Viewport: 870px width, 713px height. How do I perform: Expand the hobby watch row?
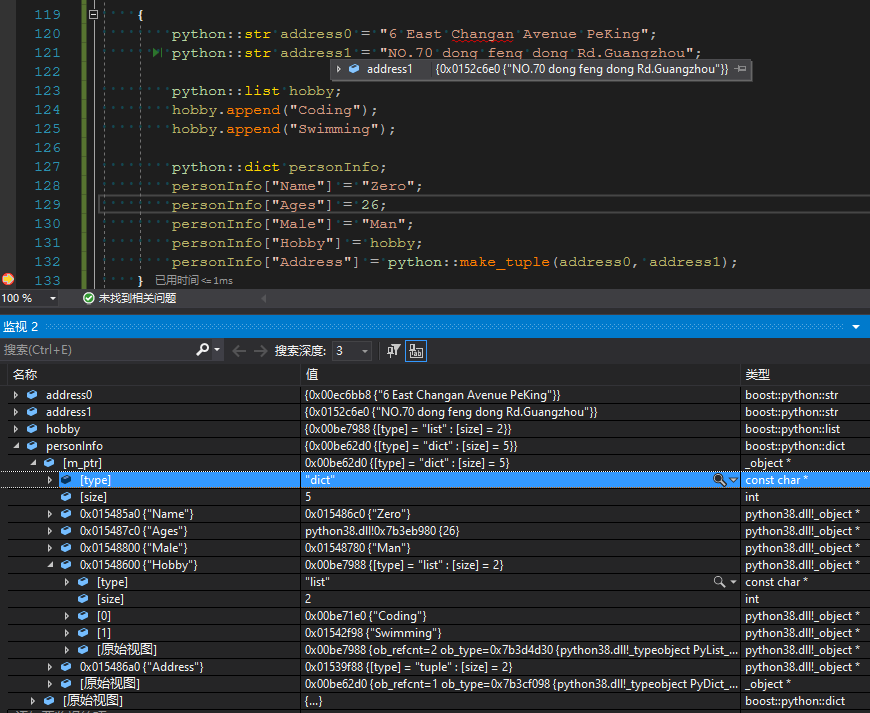pos(16,429)
